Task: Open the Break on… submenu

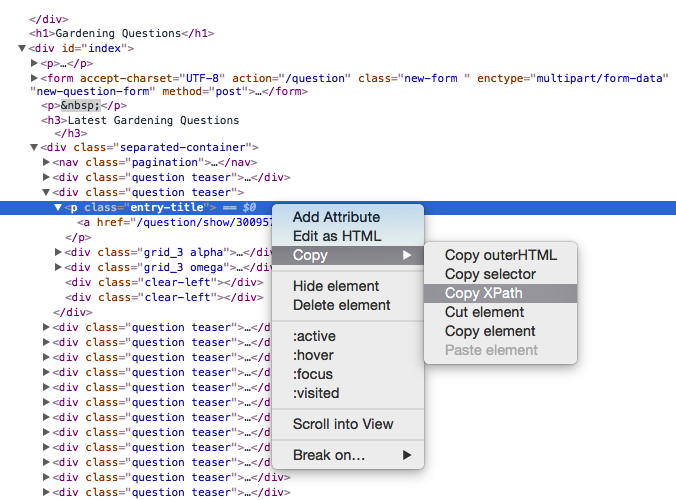Action: (328, 455)
